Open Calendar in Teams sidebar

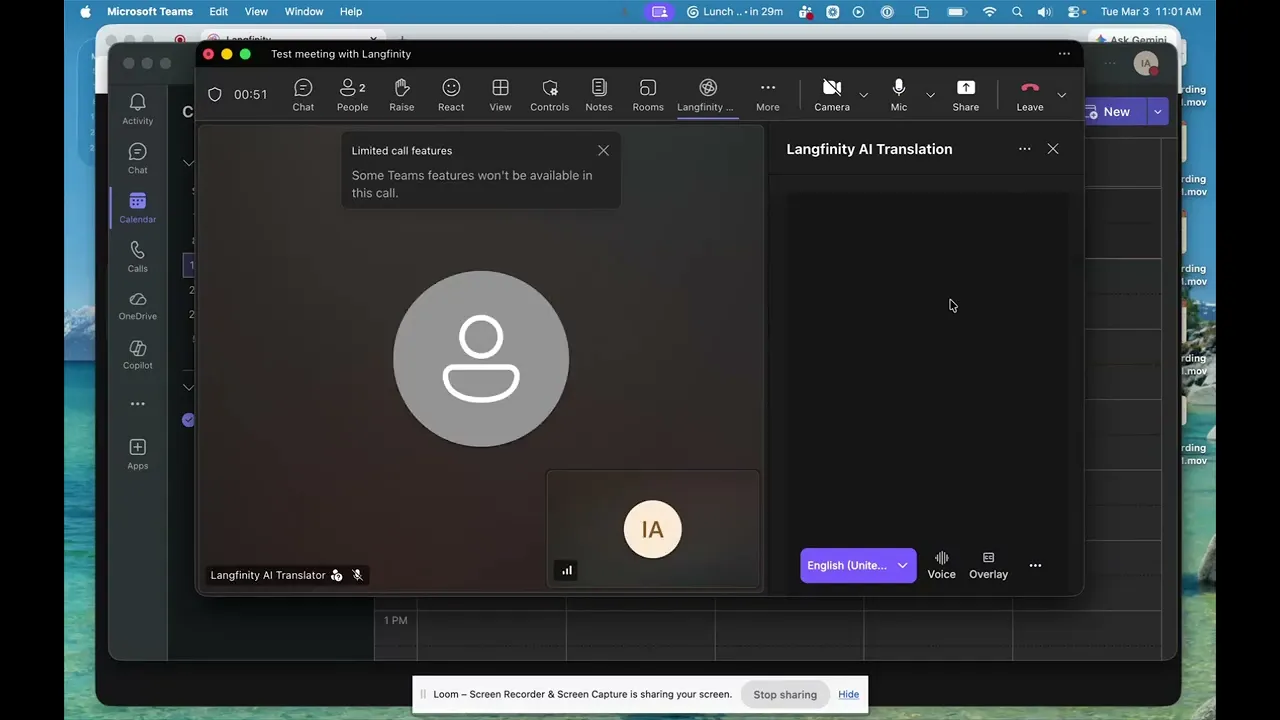[138, 208]
